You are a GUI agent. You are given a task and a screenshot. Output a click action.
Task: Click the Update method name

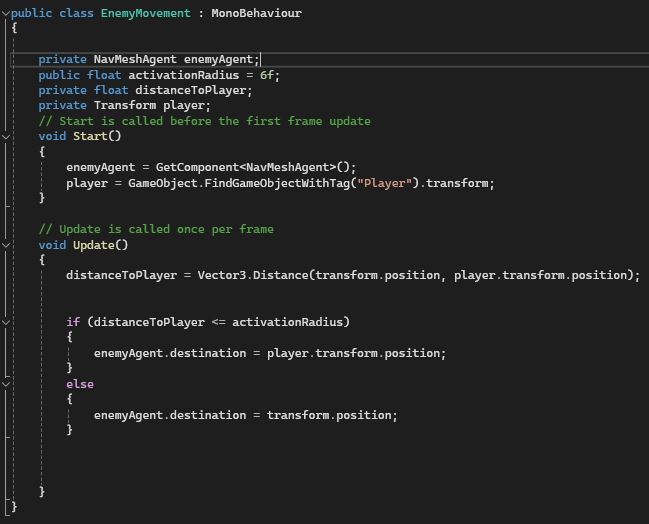tap(94, 245)
